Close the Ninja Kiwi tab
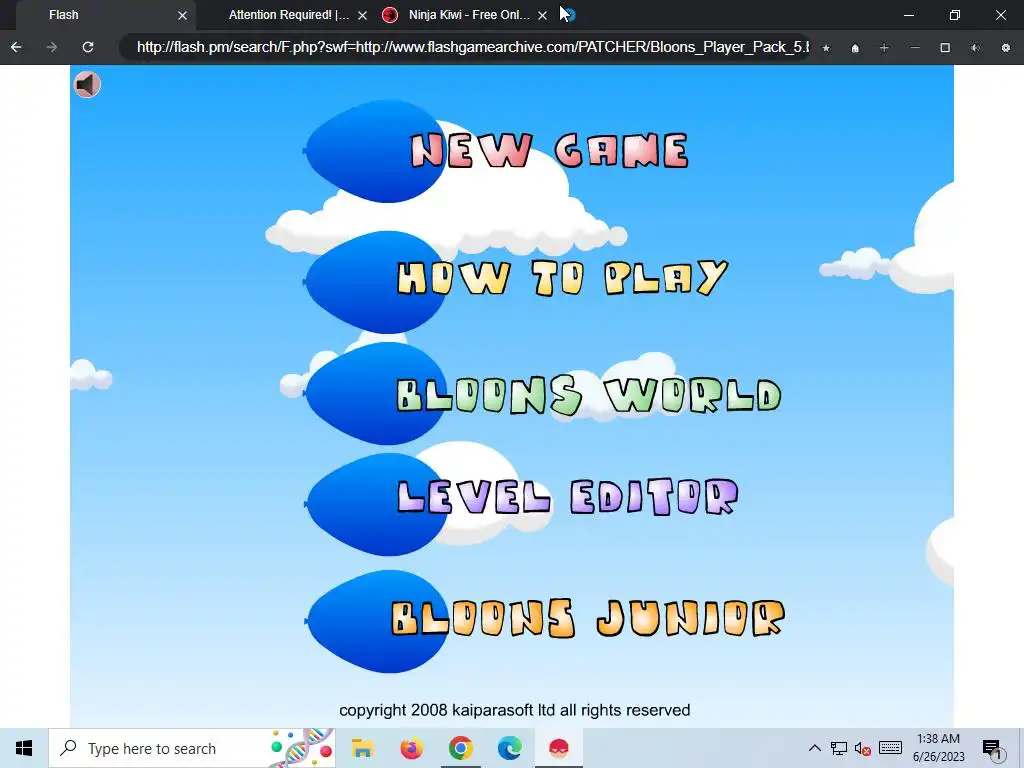 [x=542, y=15]
